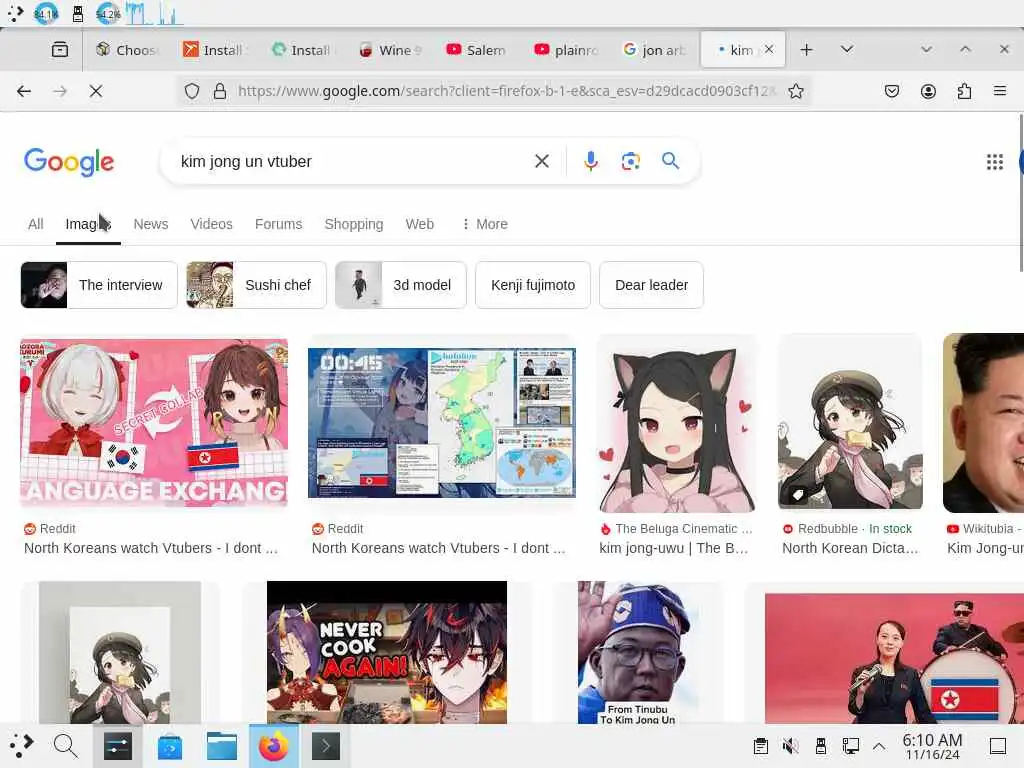The height and width of the screenshot is (768, 1024).
Task: Expand the More search filters
Action: [x=484, y=224]
